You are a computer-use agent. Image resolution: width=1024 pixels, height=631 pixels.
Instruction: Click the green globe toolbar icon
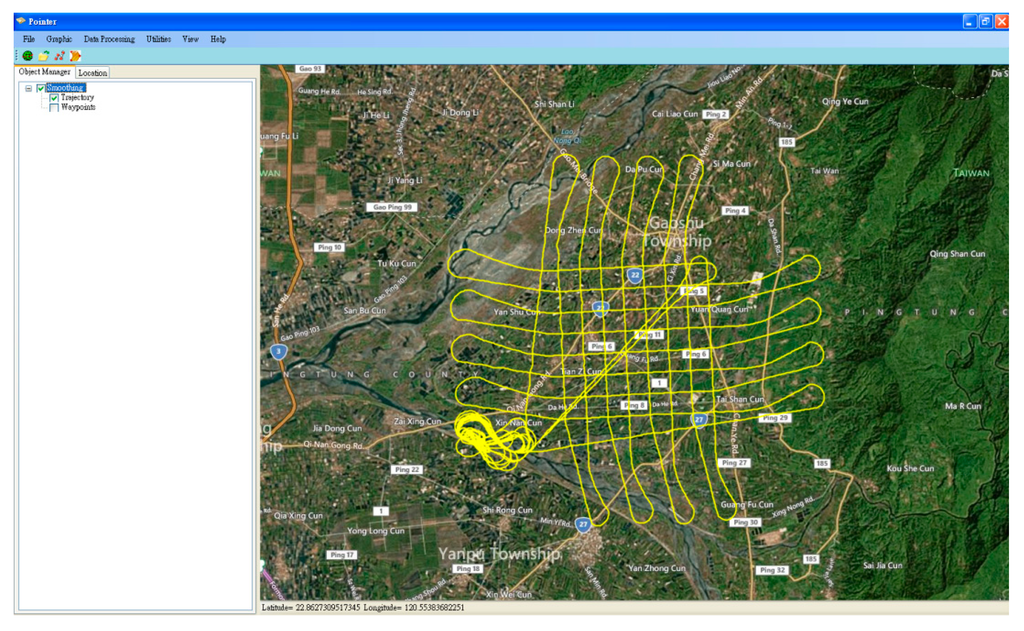coord(28,56)
